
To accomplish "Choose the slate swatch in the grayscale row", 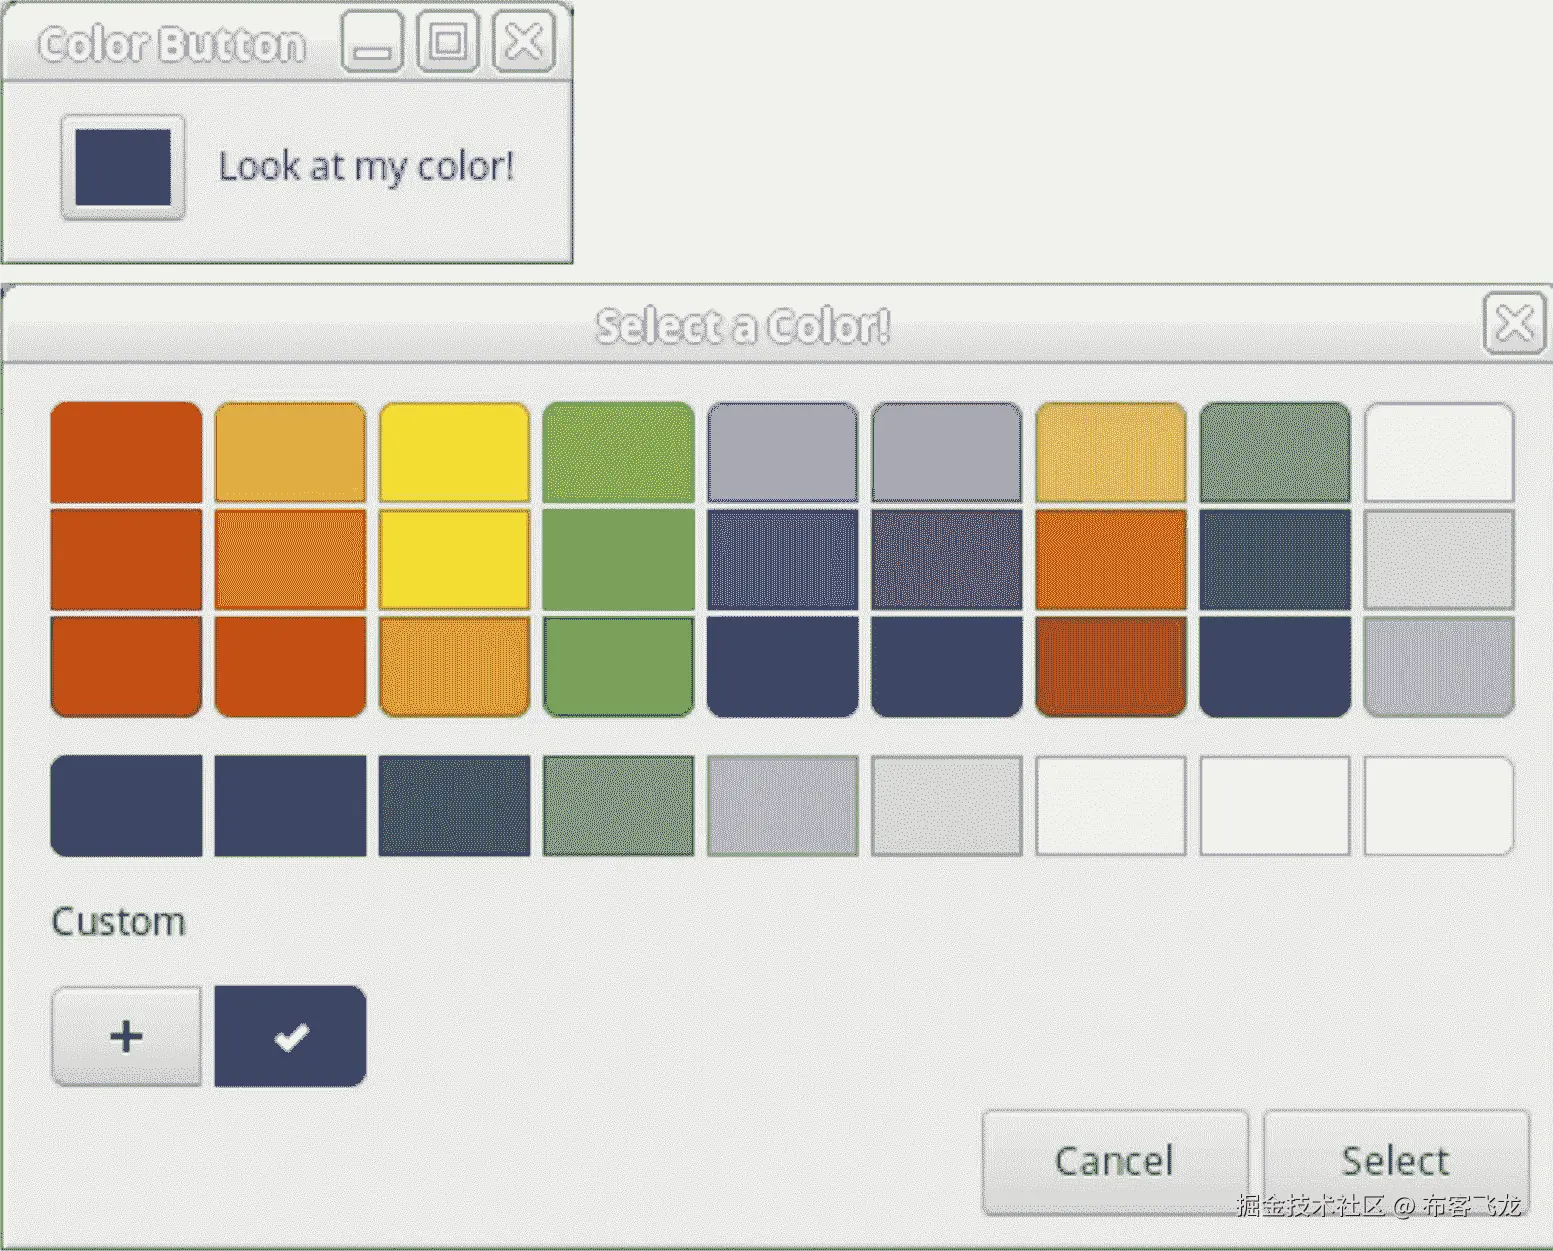I will (x=454, y=806).
